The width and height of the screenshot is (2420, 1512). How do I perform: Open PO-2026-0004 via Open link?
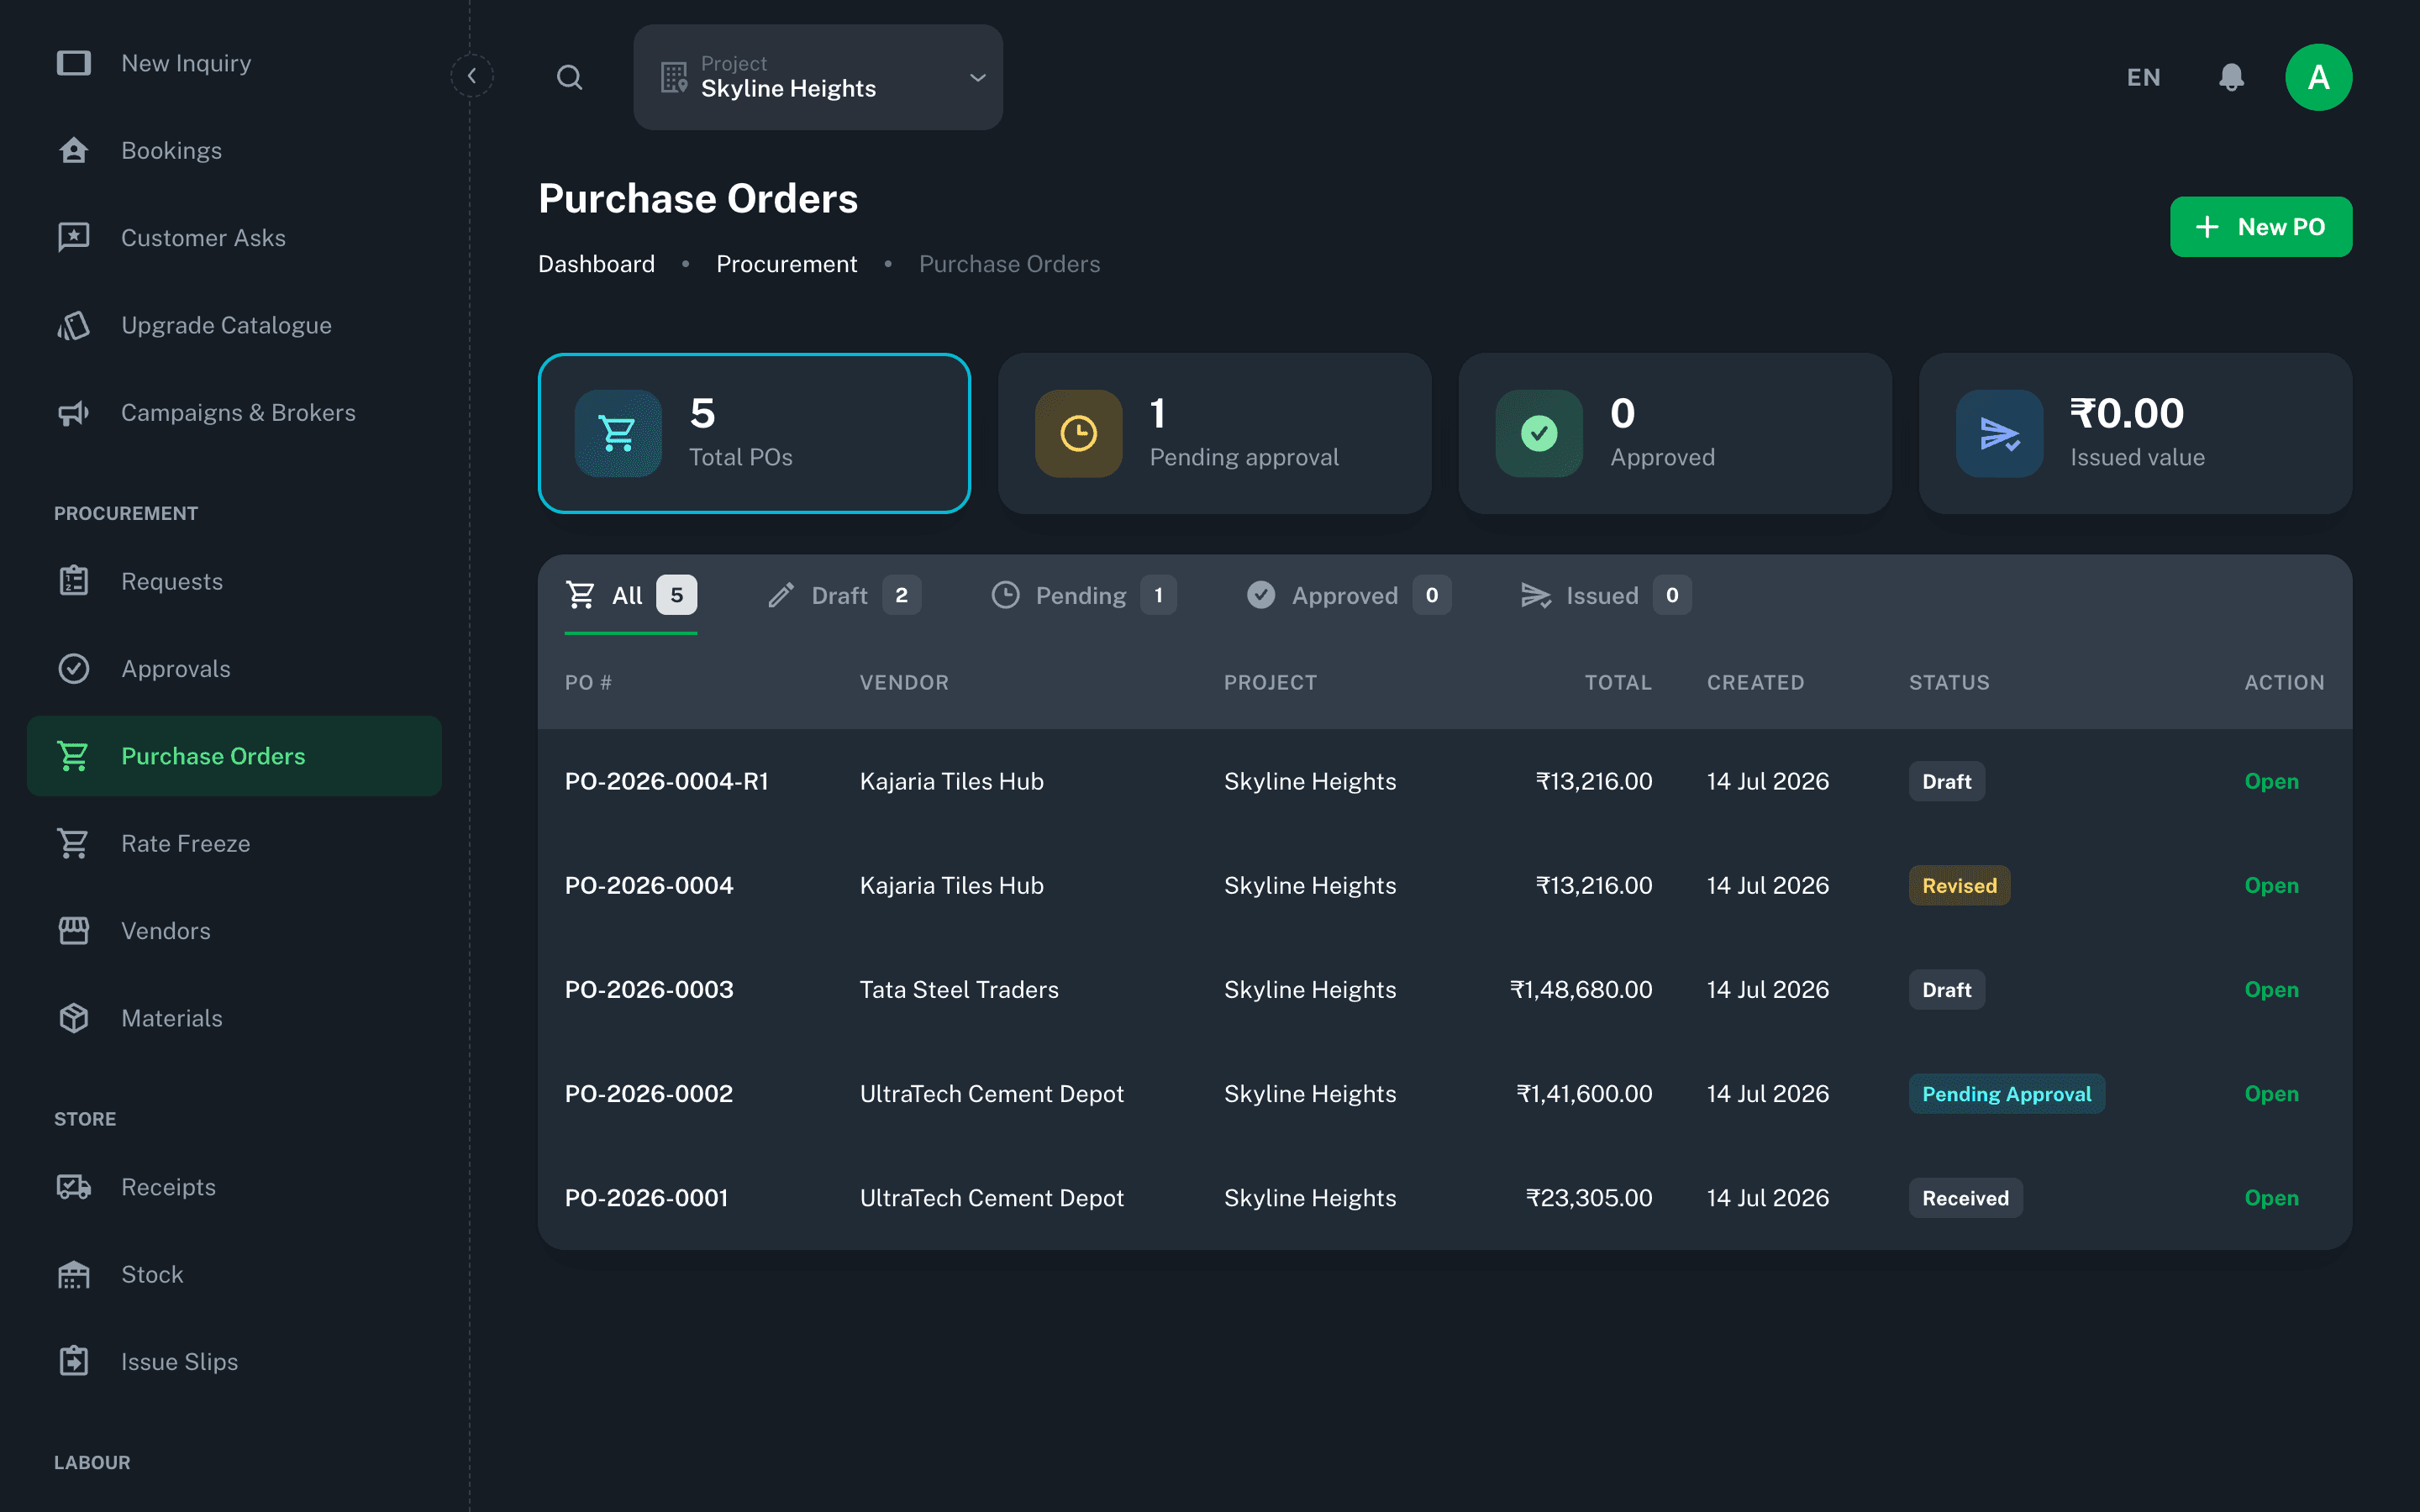2271,885
